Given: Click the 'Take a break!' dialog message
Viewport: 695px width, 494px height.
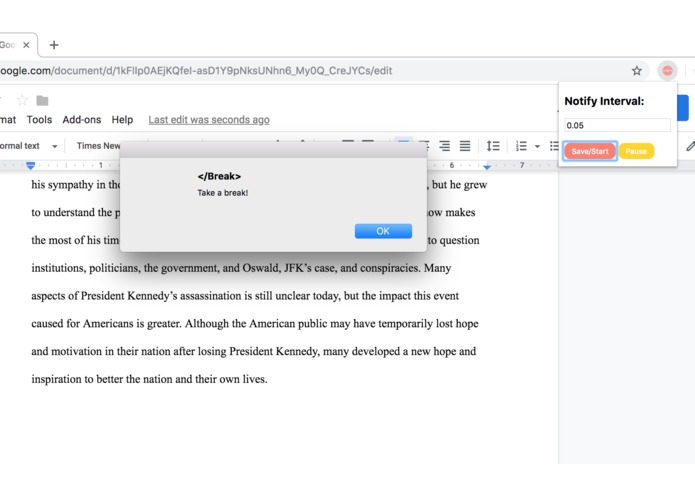Looking at the screenshot, I should [x=223, y=193].
